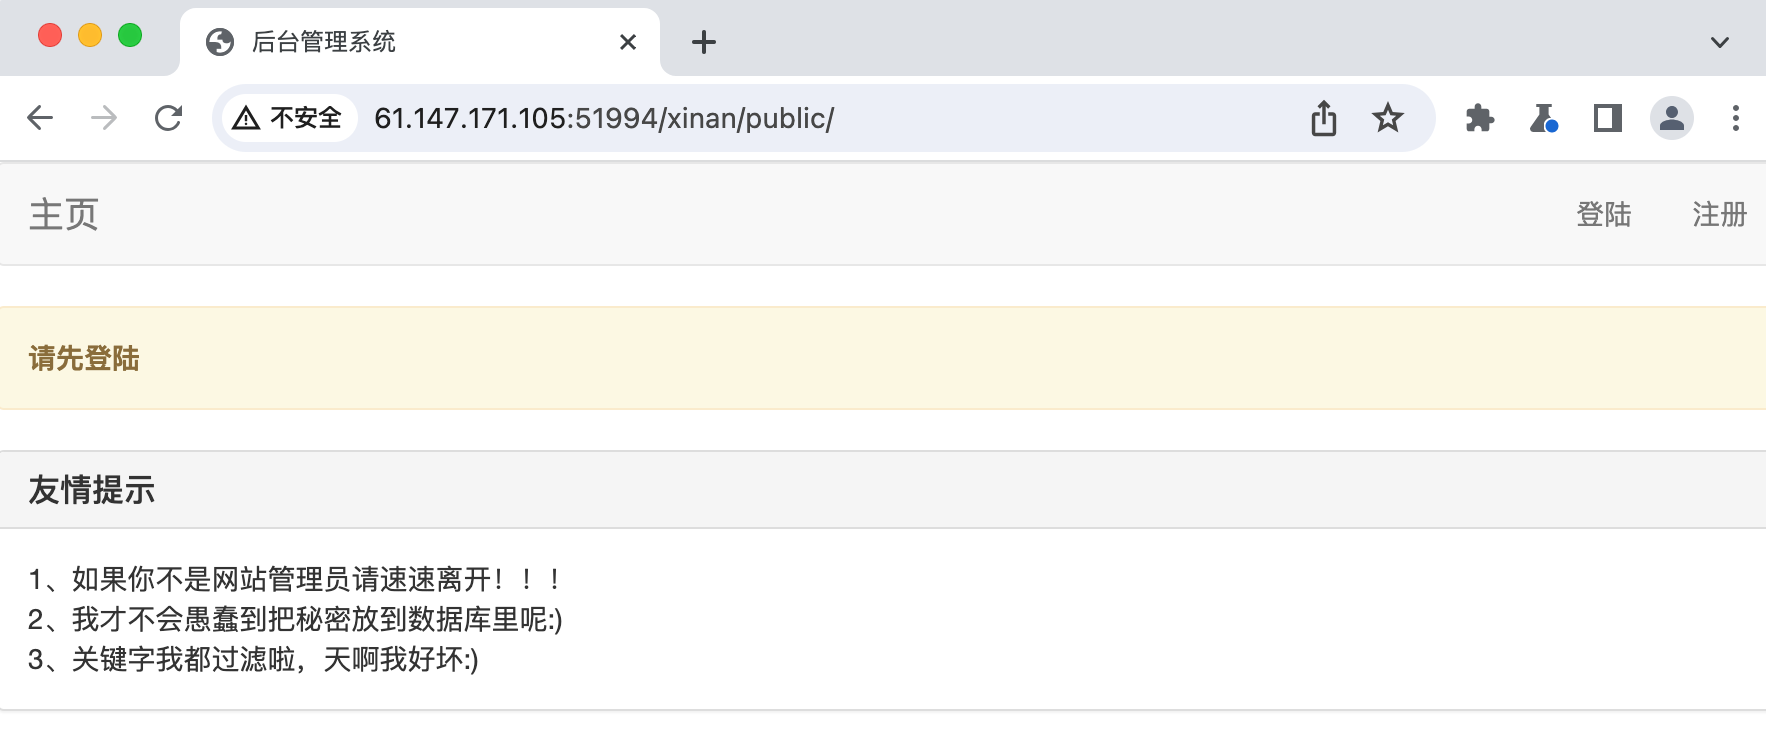Click the page reload icon

(x=168, y=118)
